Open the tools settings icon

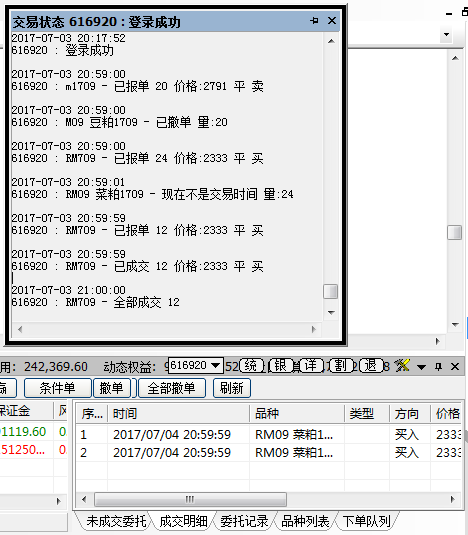(x=402, y=366)
